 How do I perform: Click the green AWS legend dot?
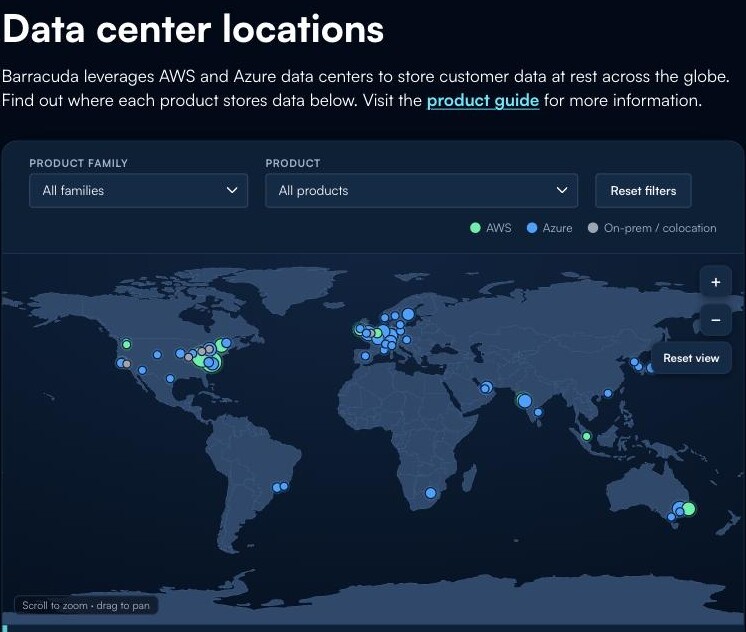coord(475,228)
